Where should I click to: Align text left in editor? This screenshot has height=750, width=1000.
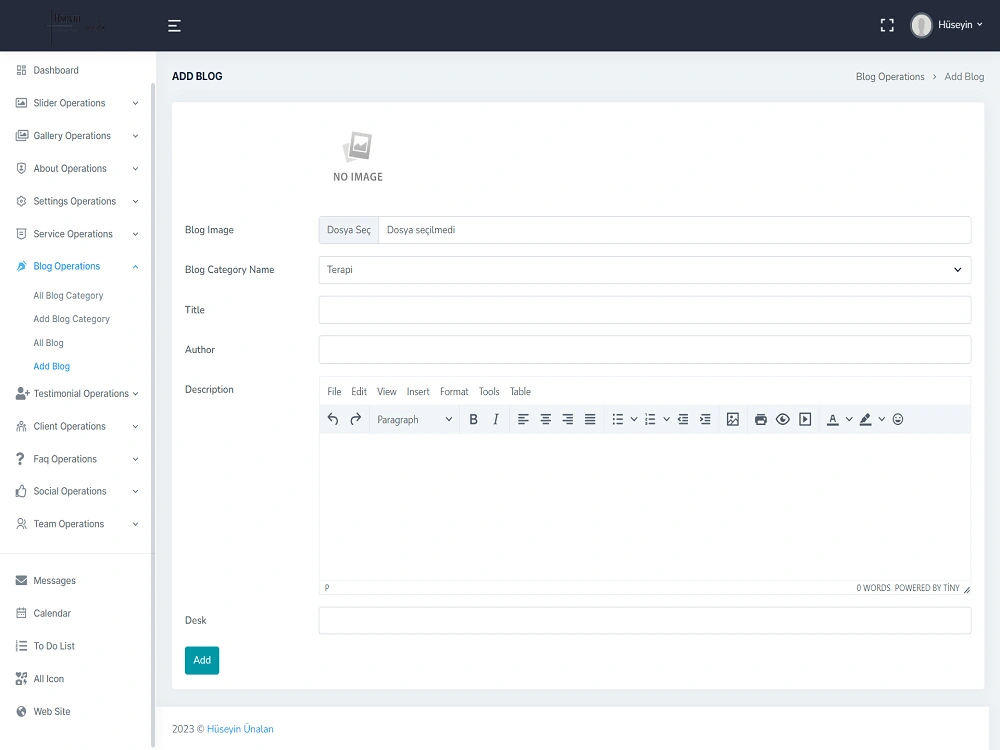pyautogui.click(x=523, y=419)
